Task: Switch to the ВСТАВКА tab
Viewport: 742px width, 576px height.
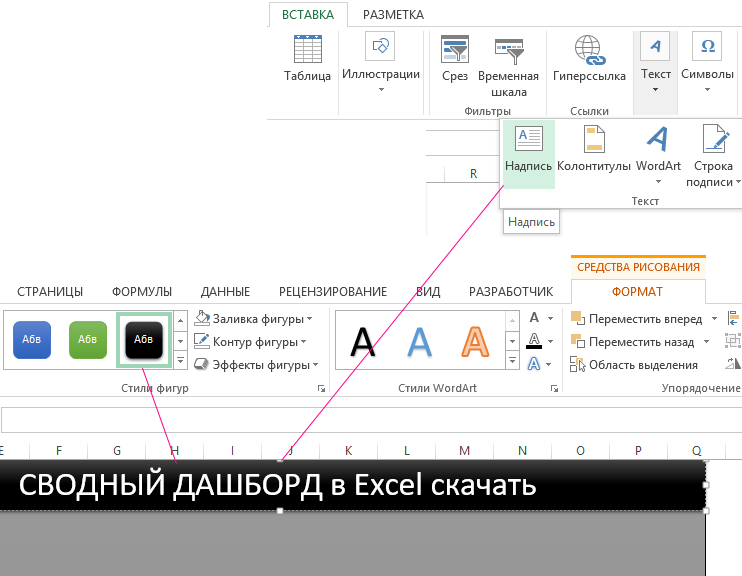Action: point(308,15)
